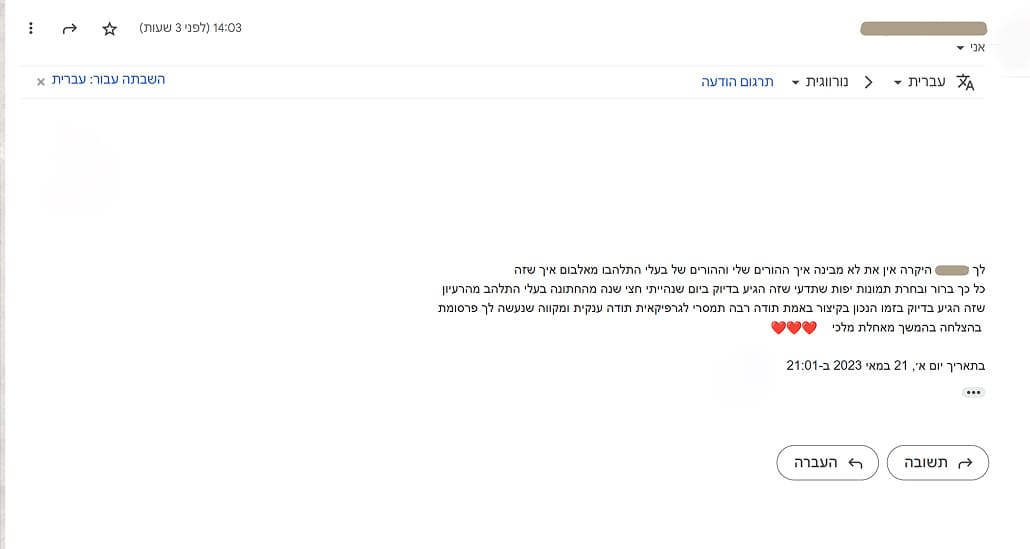Click the blurred recipient name in message text

point(952,270)
